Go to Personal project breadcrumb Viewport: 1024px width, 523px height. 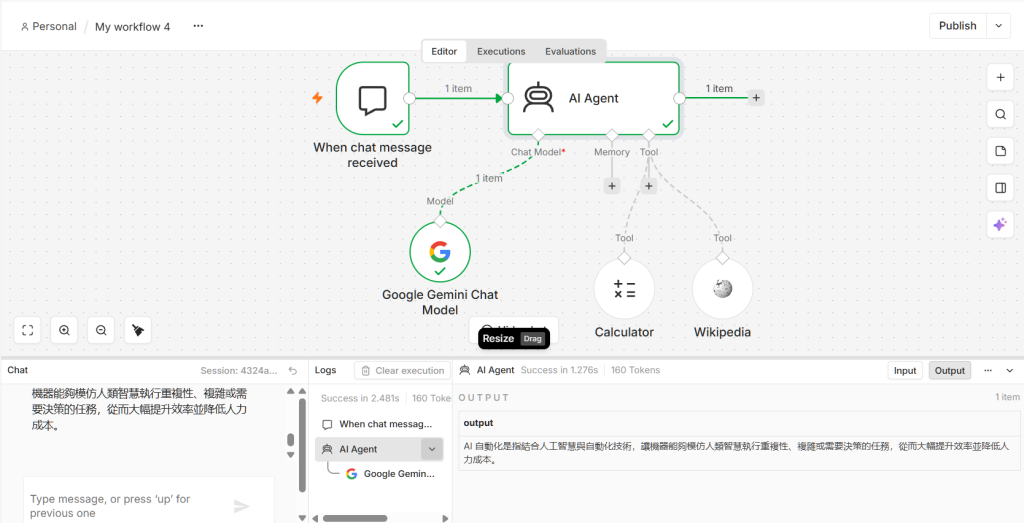48,27
